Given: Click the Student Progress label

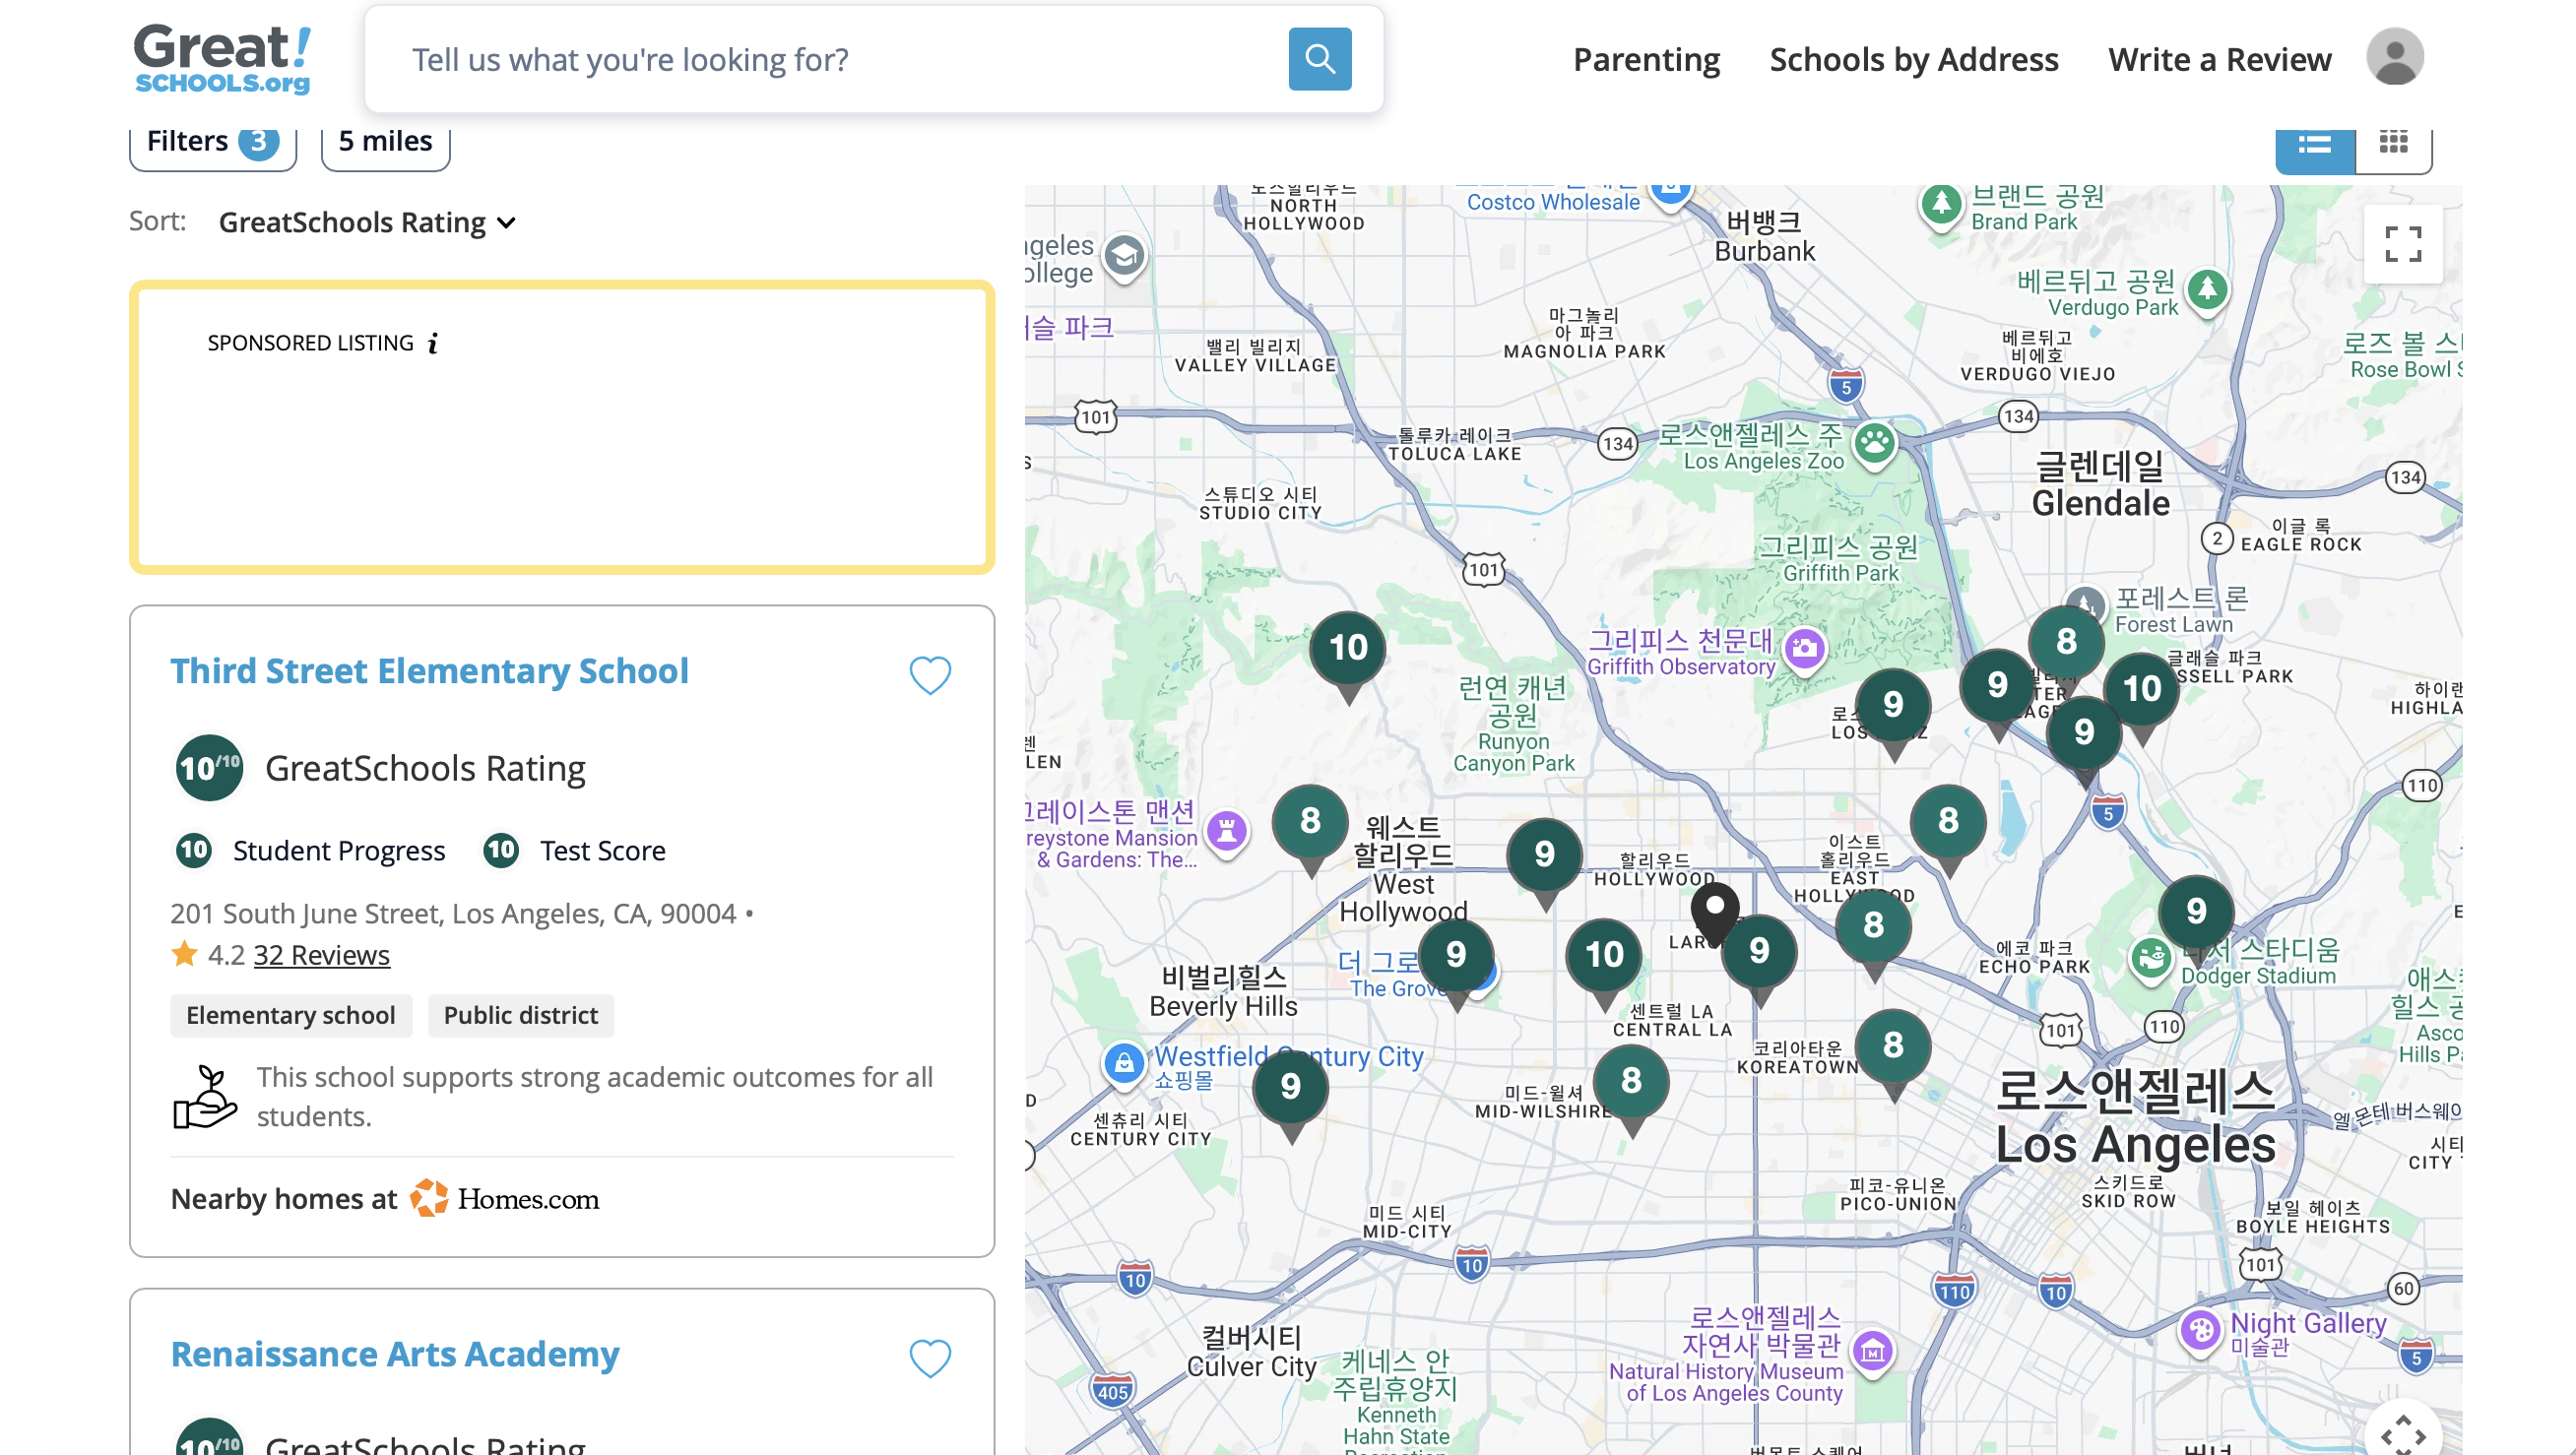Looking at the screenshot, I should (339, 851).
